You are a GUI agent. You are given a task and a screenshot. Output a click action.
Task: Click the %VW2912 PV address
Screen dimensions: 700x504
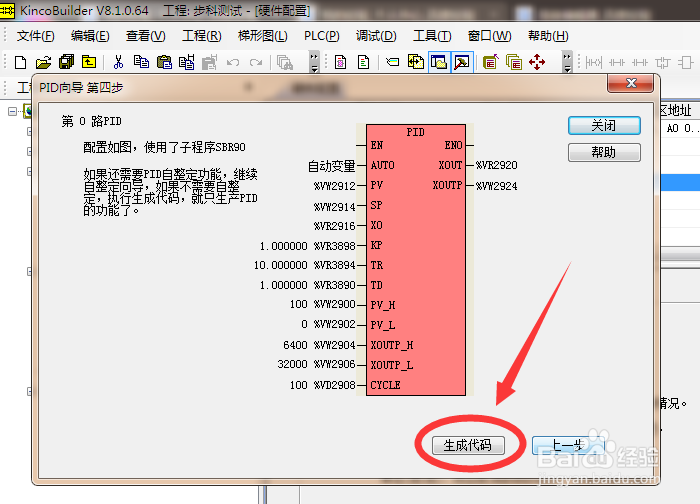(x=335, y=186)
